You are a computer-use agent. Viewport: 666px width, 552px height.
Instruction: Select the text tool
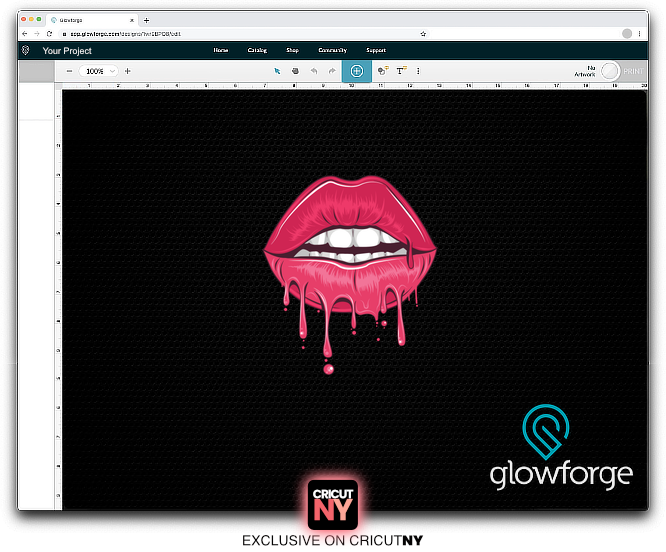(401, 71)
